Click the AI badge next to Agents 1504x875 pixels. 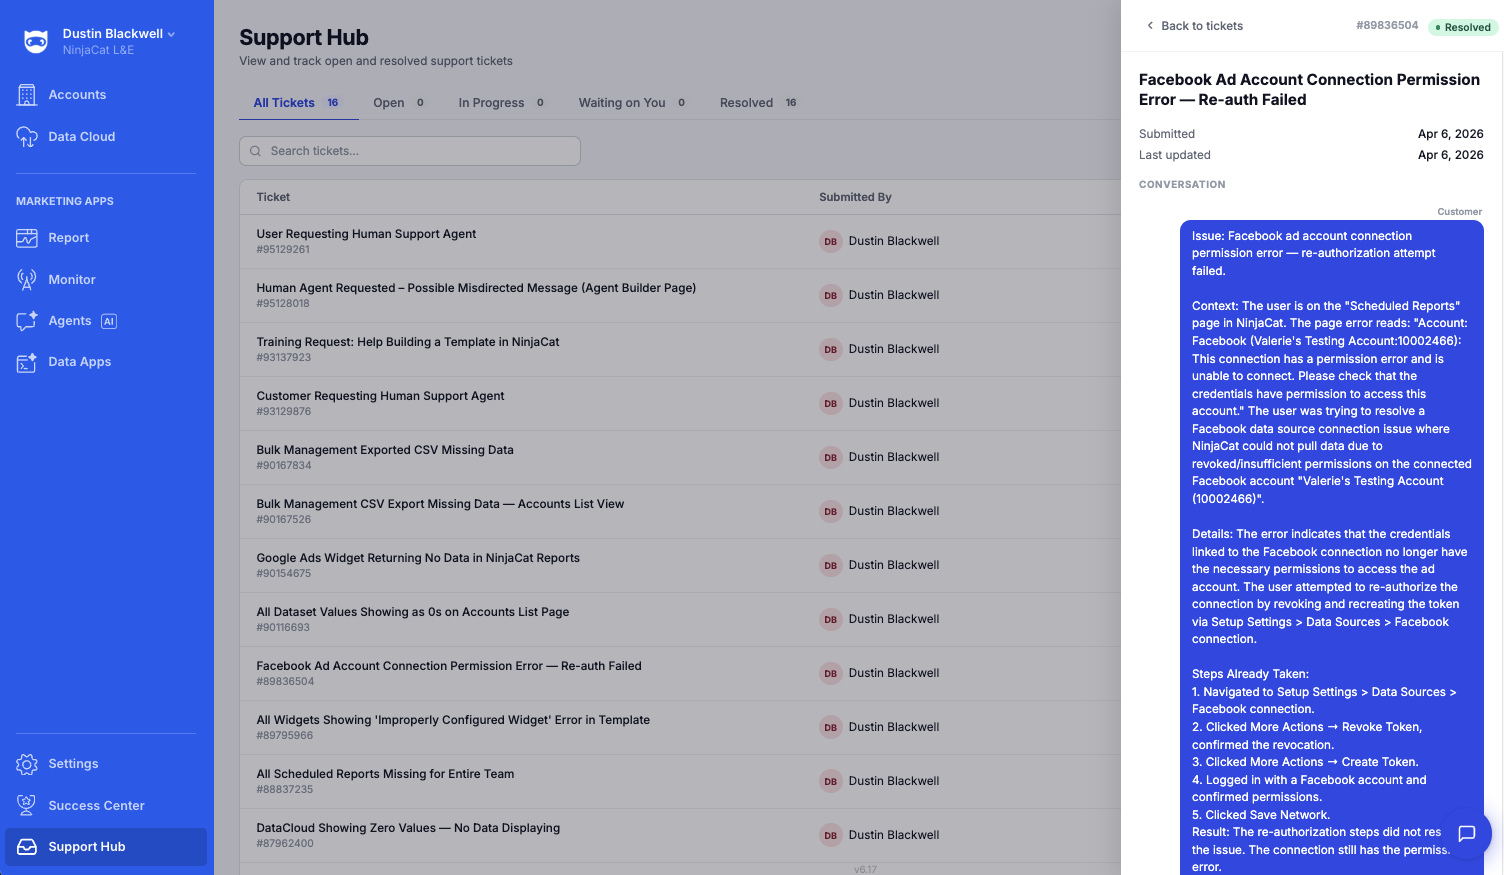109,321
